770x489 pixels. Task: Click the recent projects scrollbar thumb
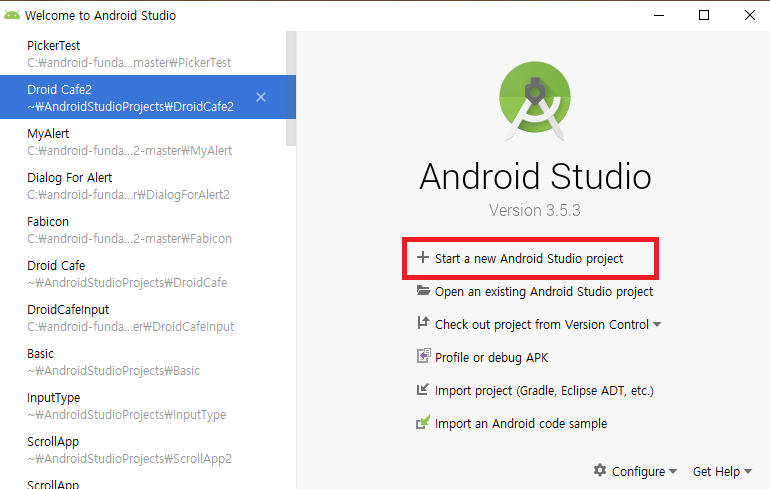(291, 88)
